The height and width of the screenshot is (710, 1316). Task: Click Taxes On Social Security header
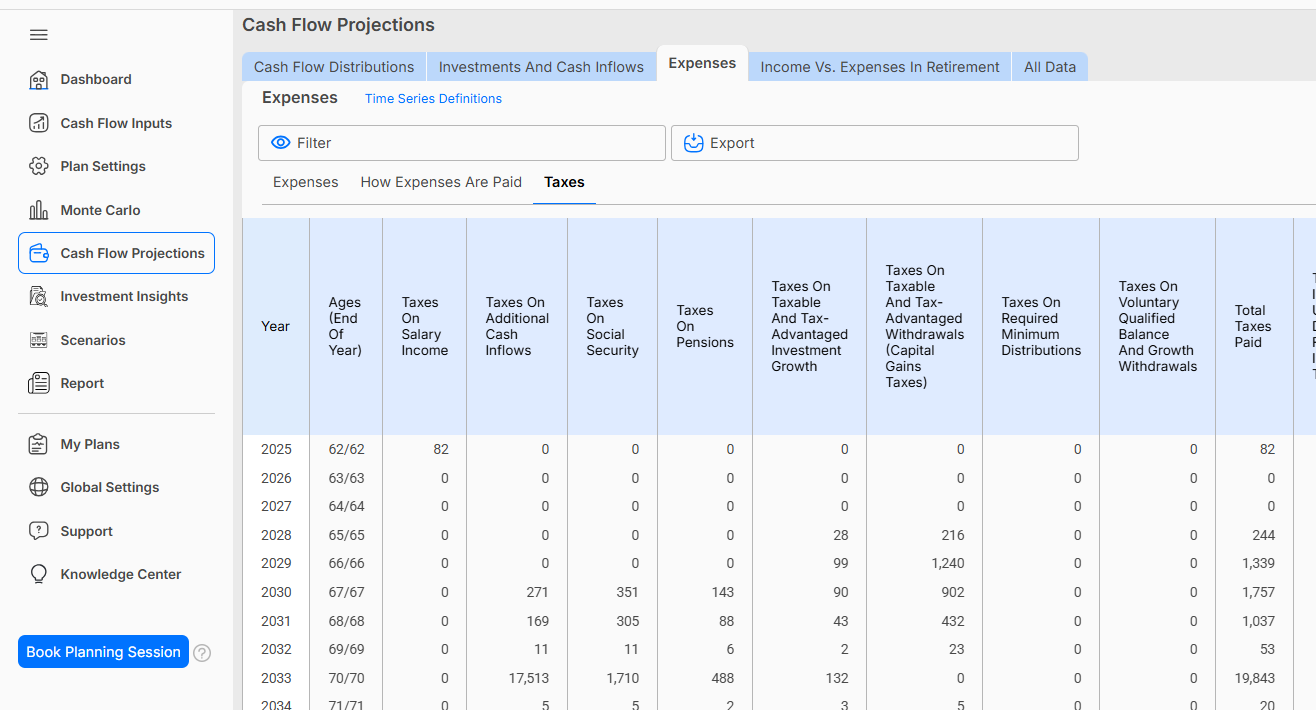[612, 326]
